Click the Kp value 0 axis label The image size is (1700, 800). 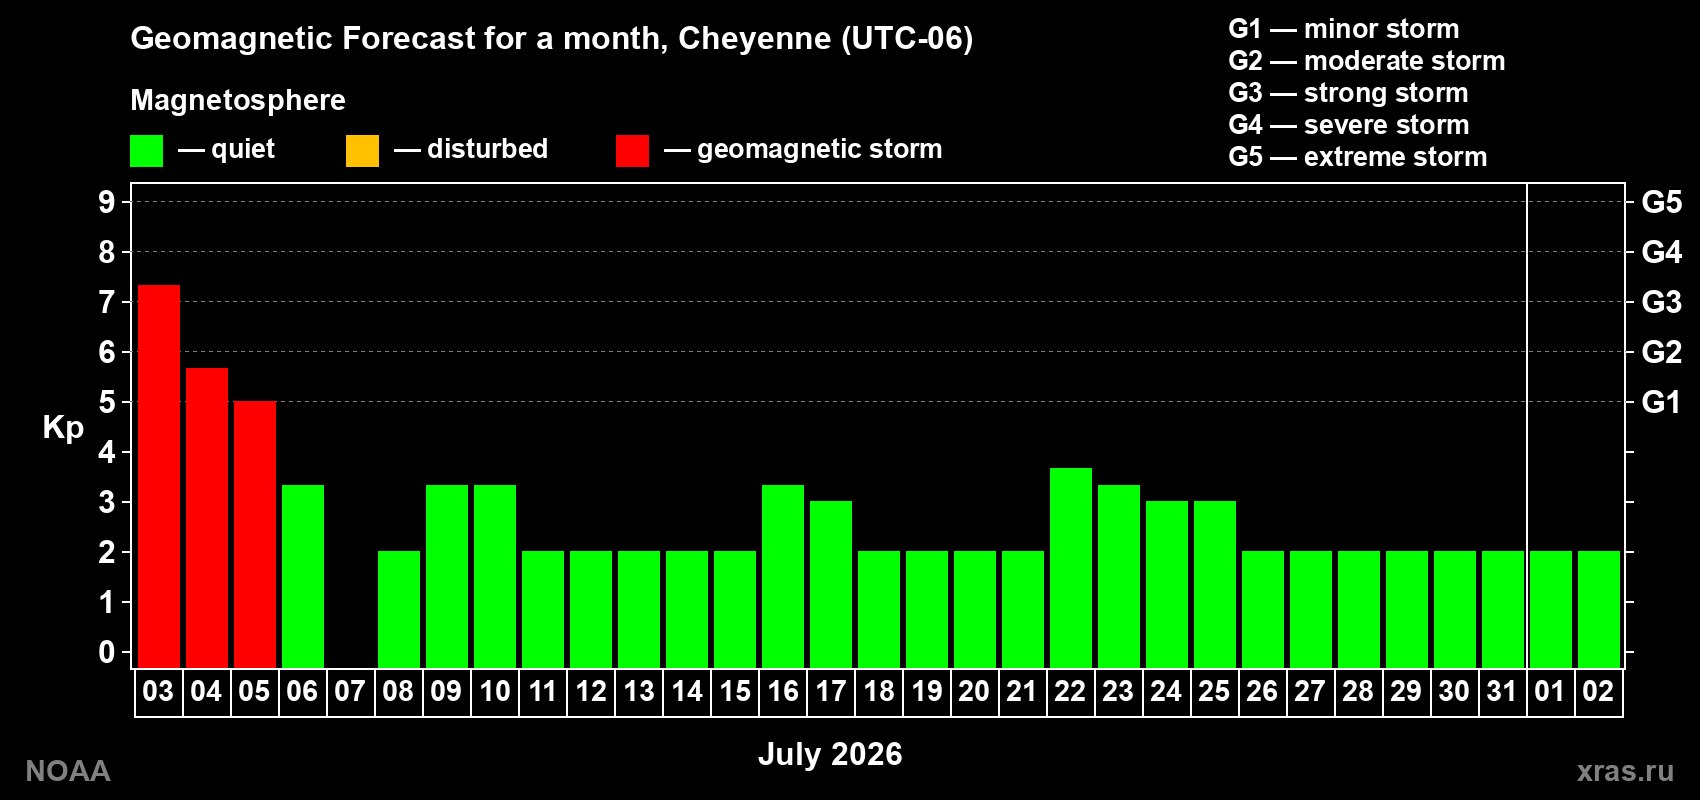click(x=107, y=652)
